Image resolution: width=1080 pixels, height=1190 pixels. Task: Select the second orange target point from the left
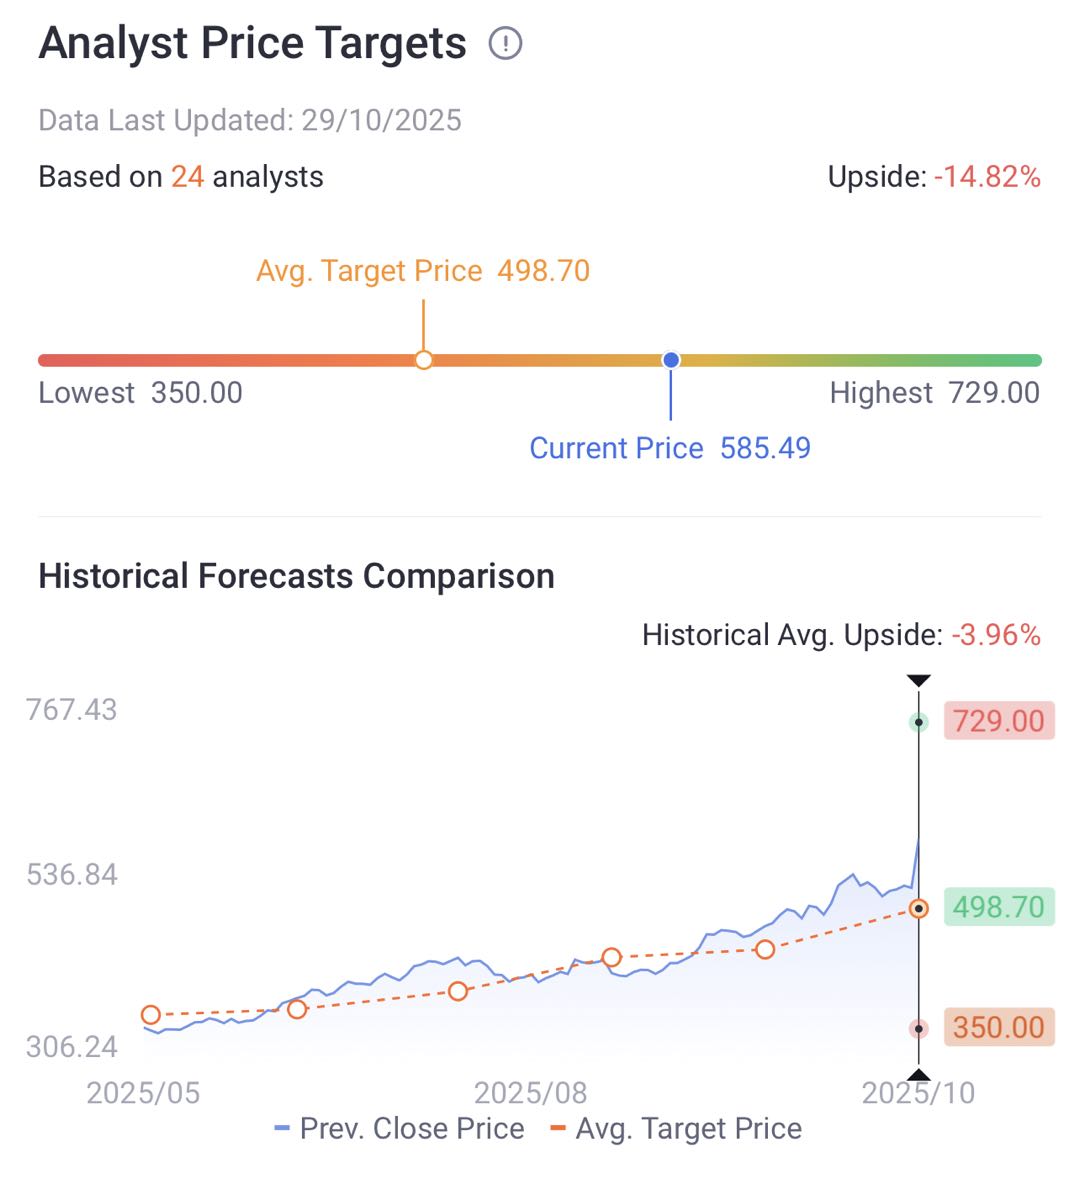pyautogui.click(x=297, y=1009)
